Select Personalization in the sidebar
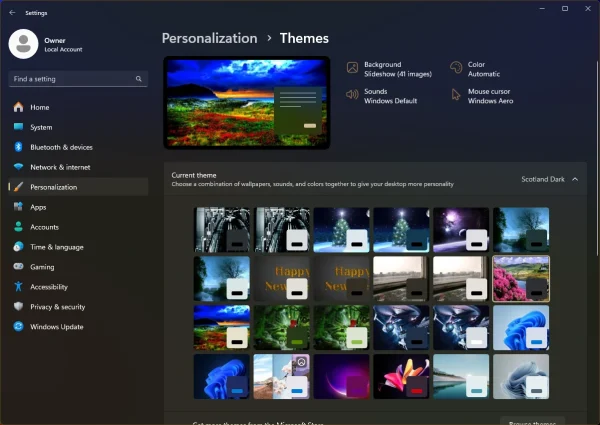This screenshot has width=600, height=425. tap(78, 187)
